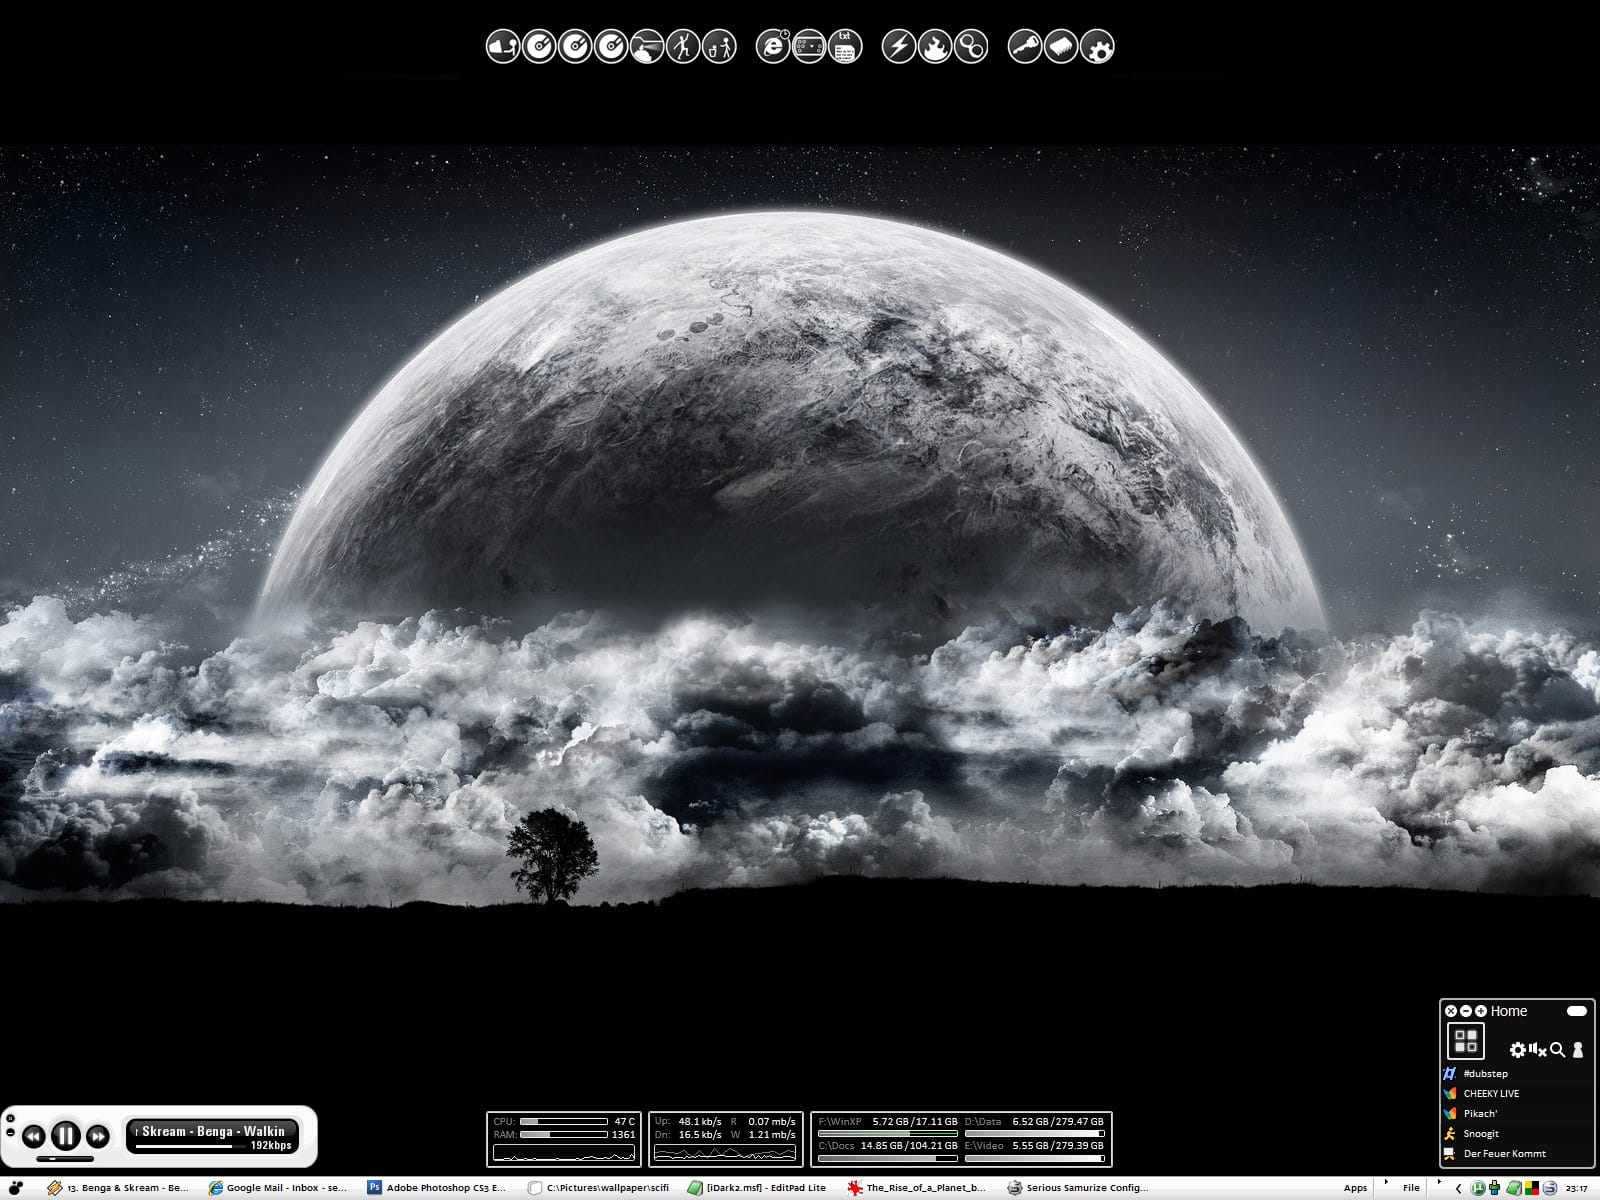Open the gear settings dock icon

pyautogui.click(x=1097, y=46)
